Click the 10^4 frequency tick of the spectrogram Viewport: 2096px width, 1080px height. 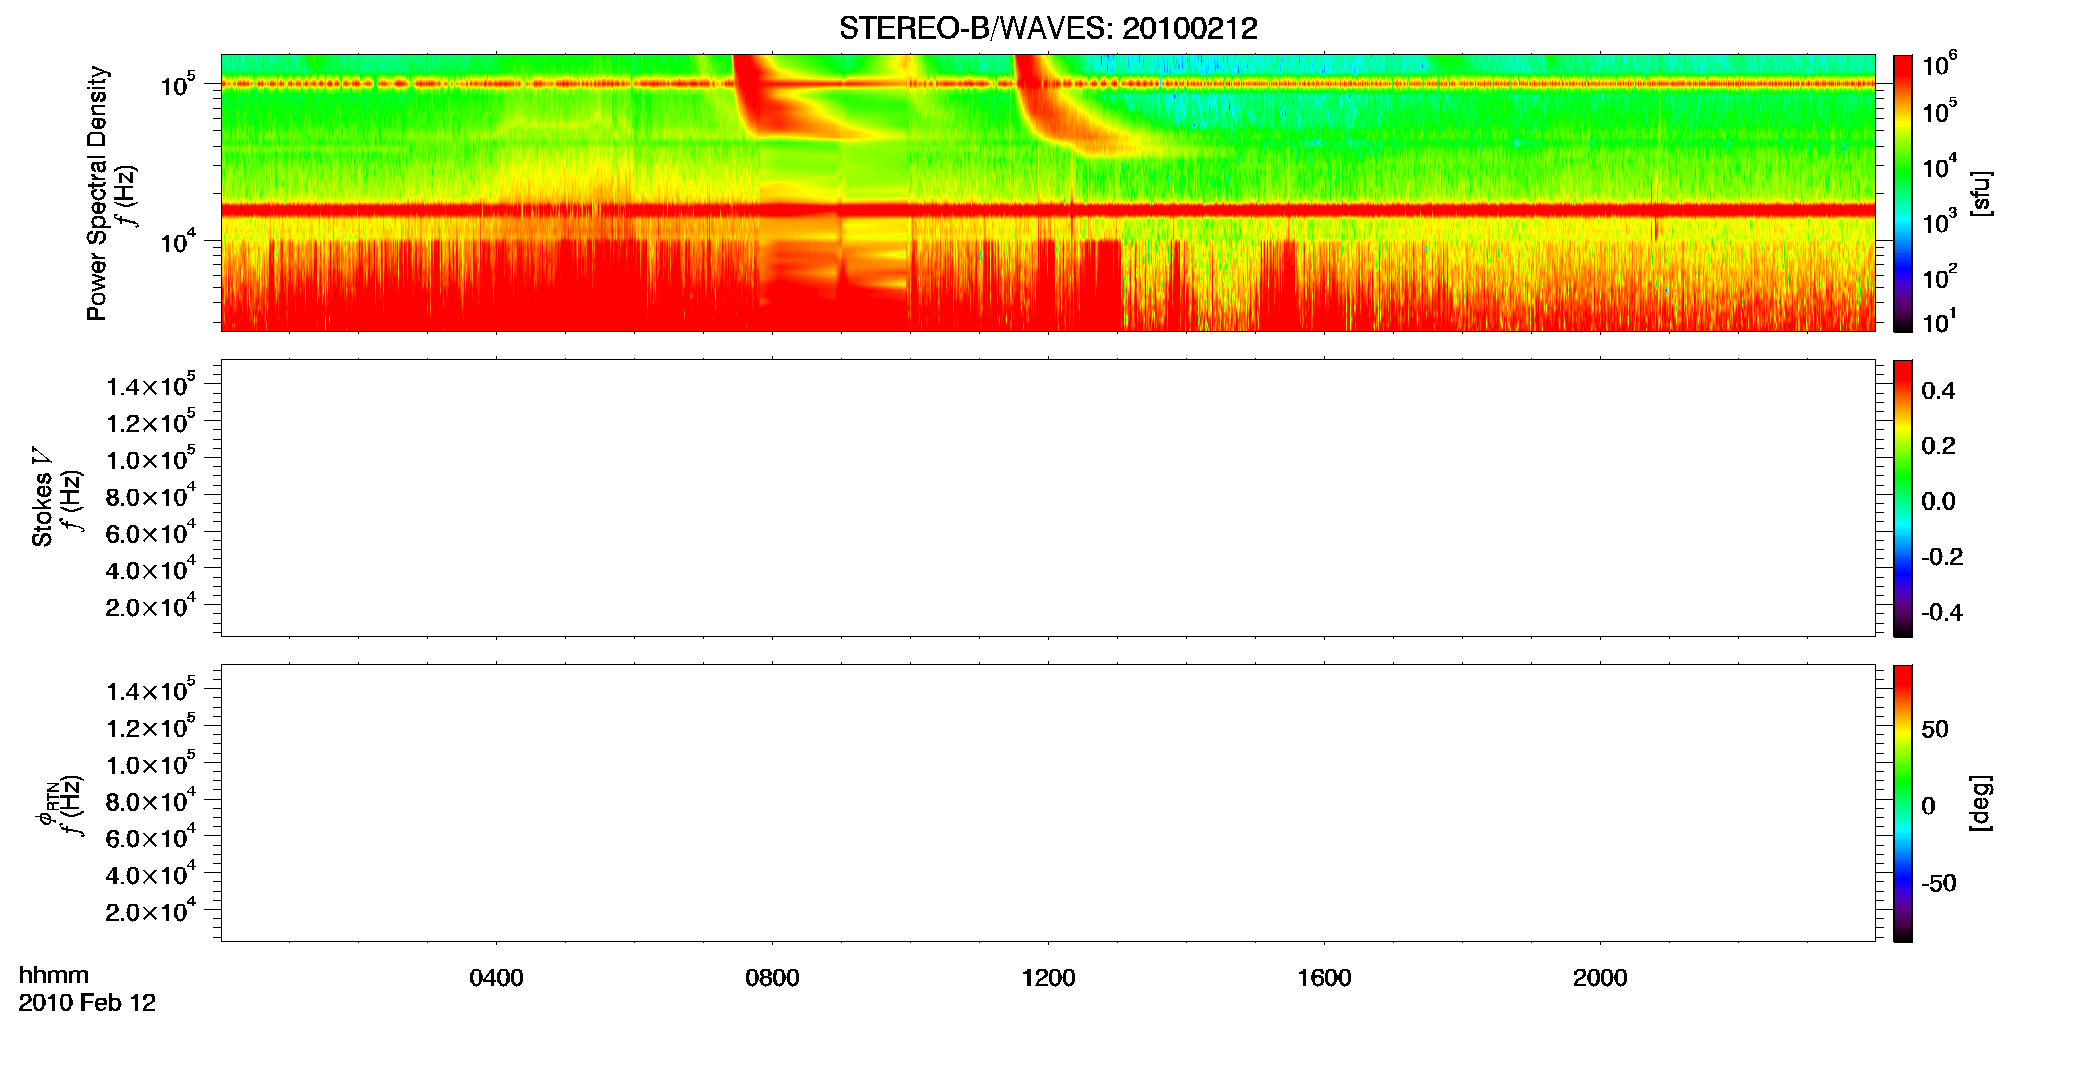[176, 241]
